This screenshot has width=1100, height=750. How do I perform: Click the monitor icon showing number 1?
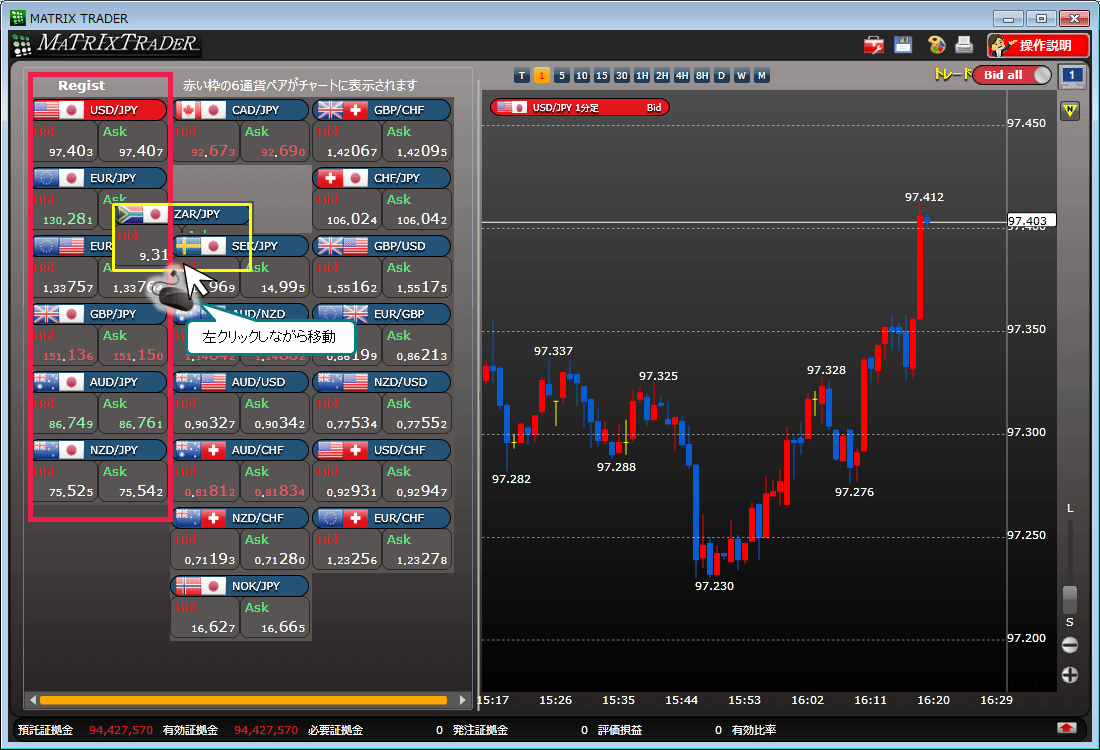click(1071, 76)
